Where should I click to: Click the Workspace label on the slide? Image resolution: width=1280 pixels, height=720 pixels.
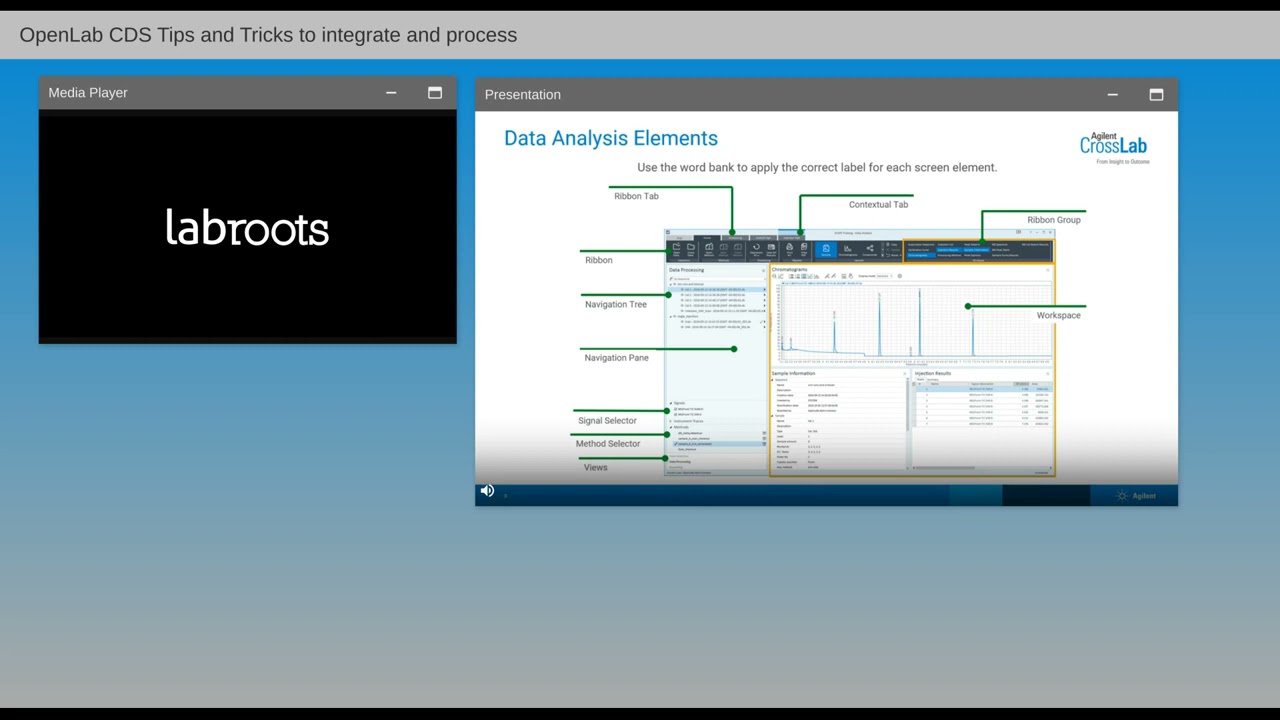pos(1058,316)
